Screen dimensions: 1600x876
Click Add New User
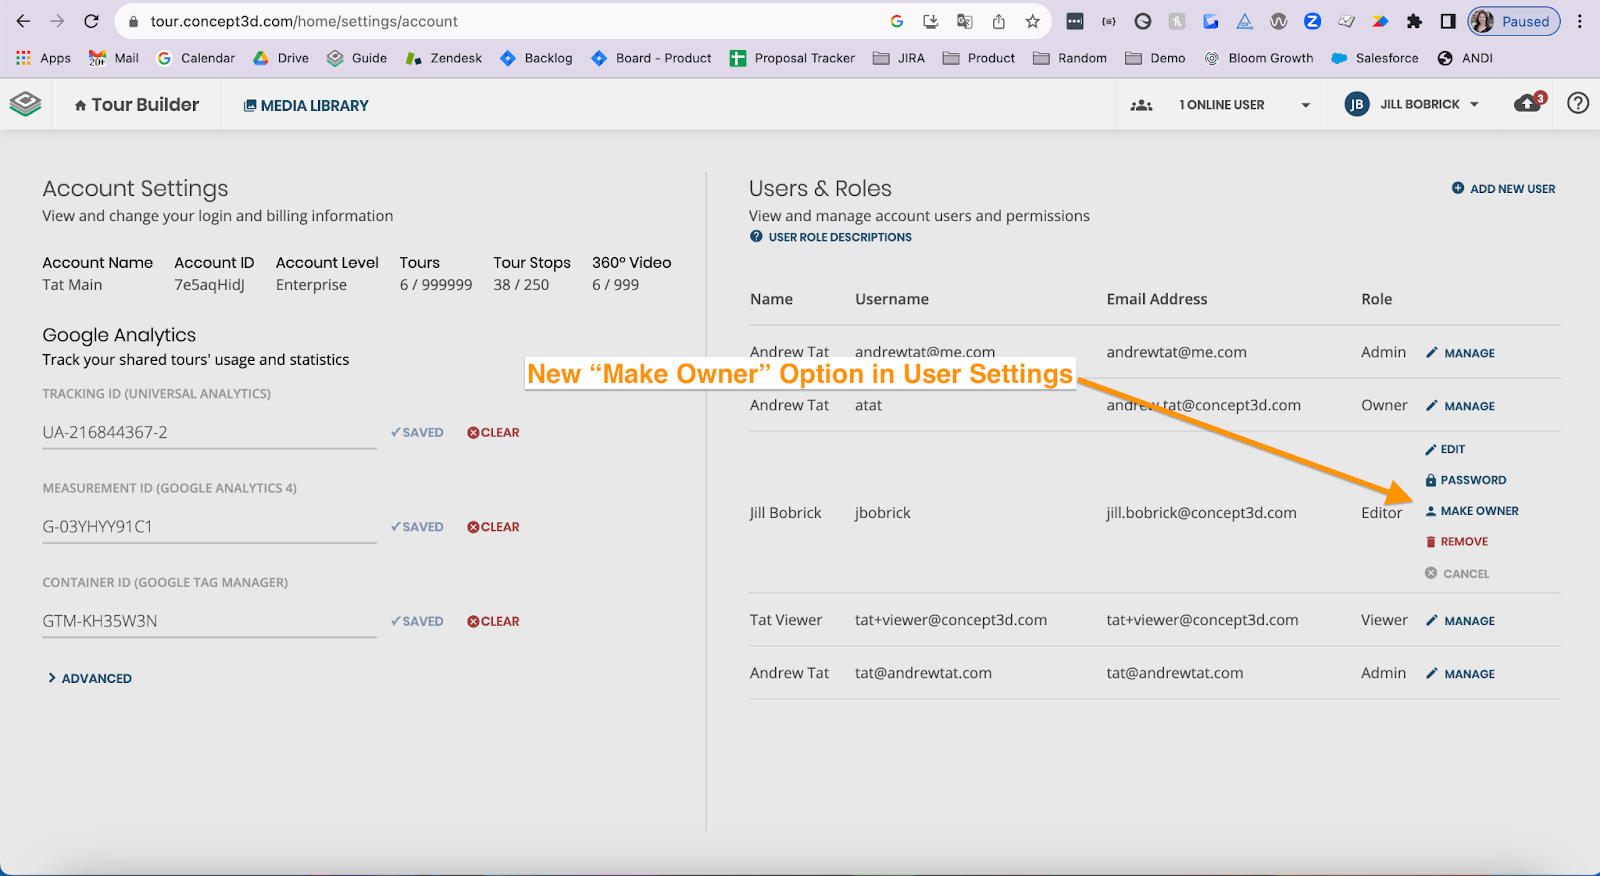1503,188
